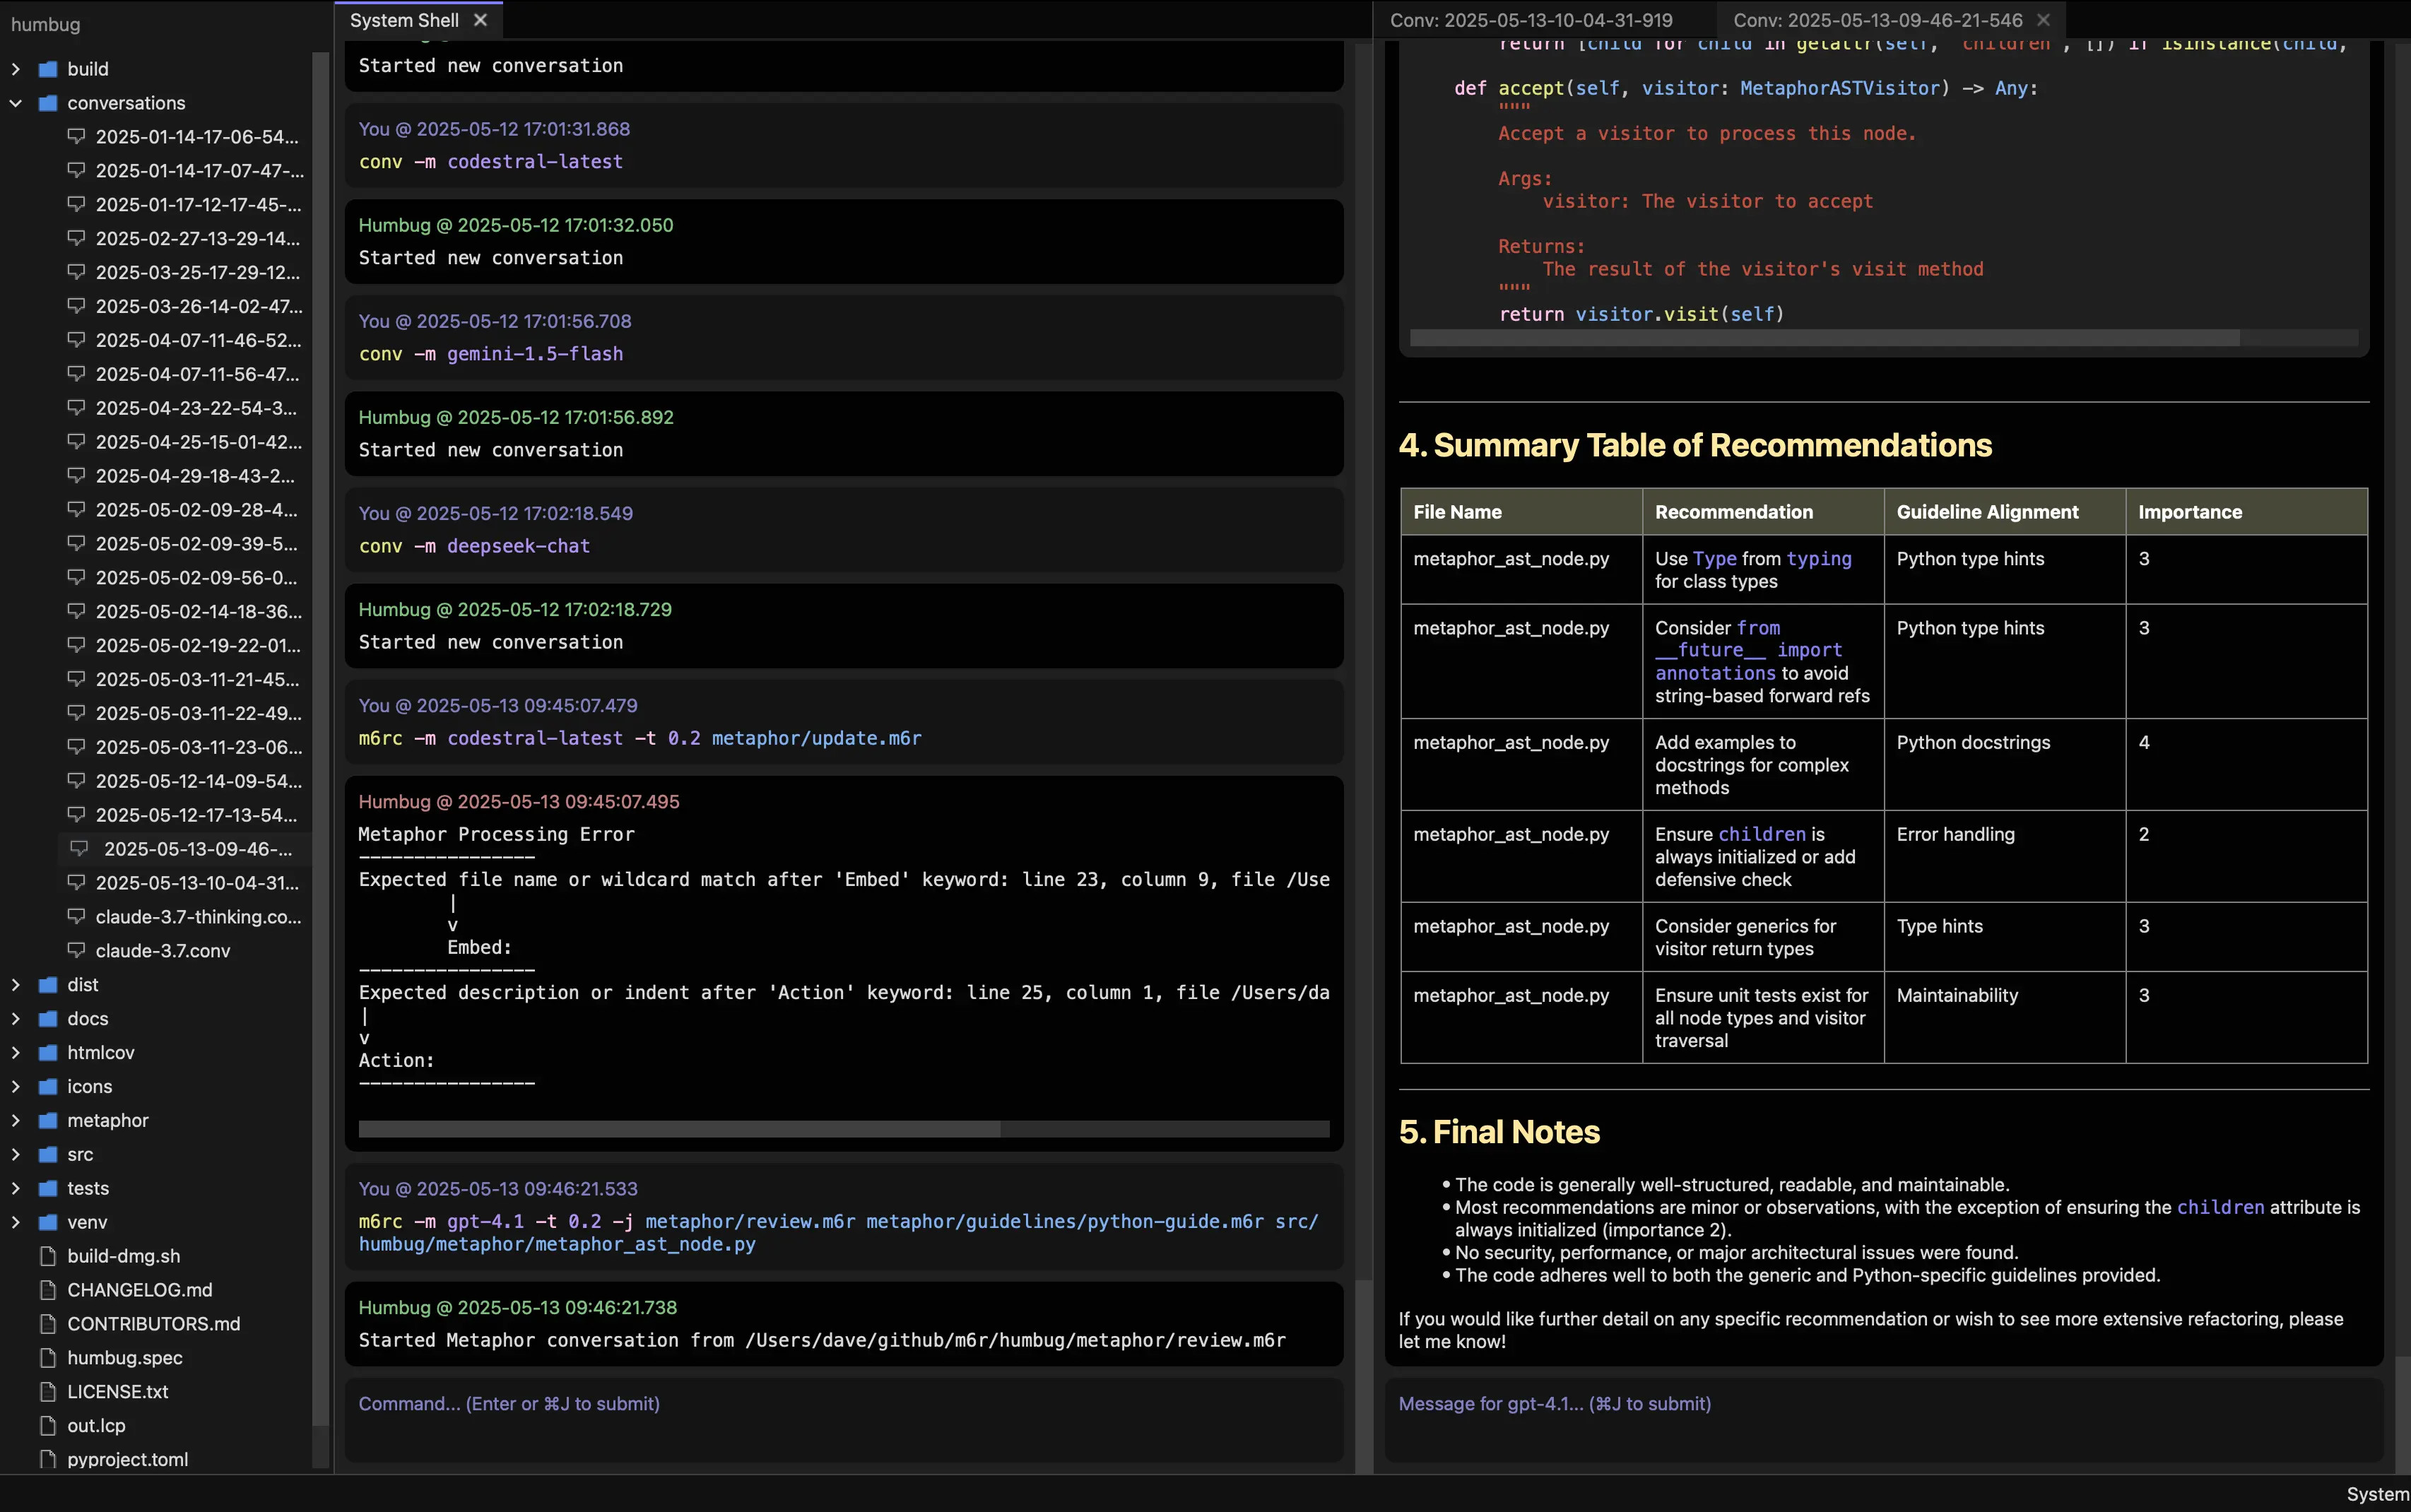
Task: Click the build folder icon
Action: (47, 69)
